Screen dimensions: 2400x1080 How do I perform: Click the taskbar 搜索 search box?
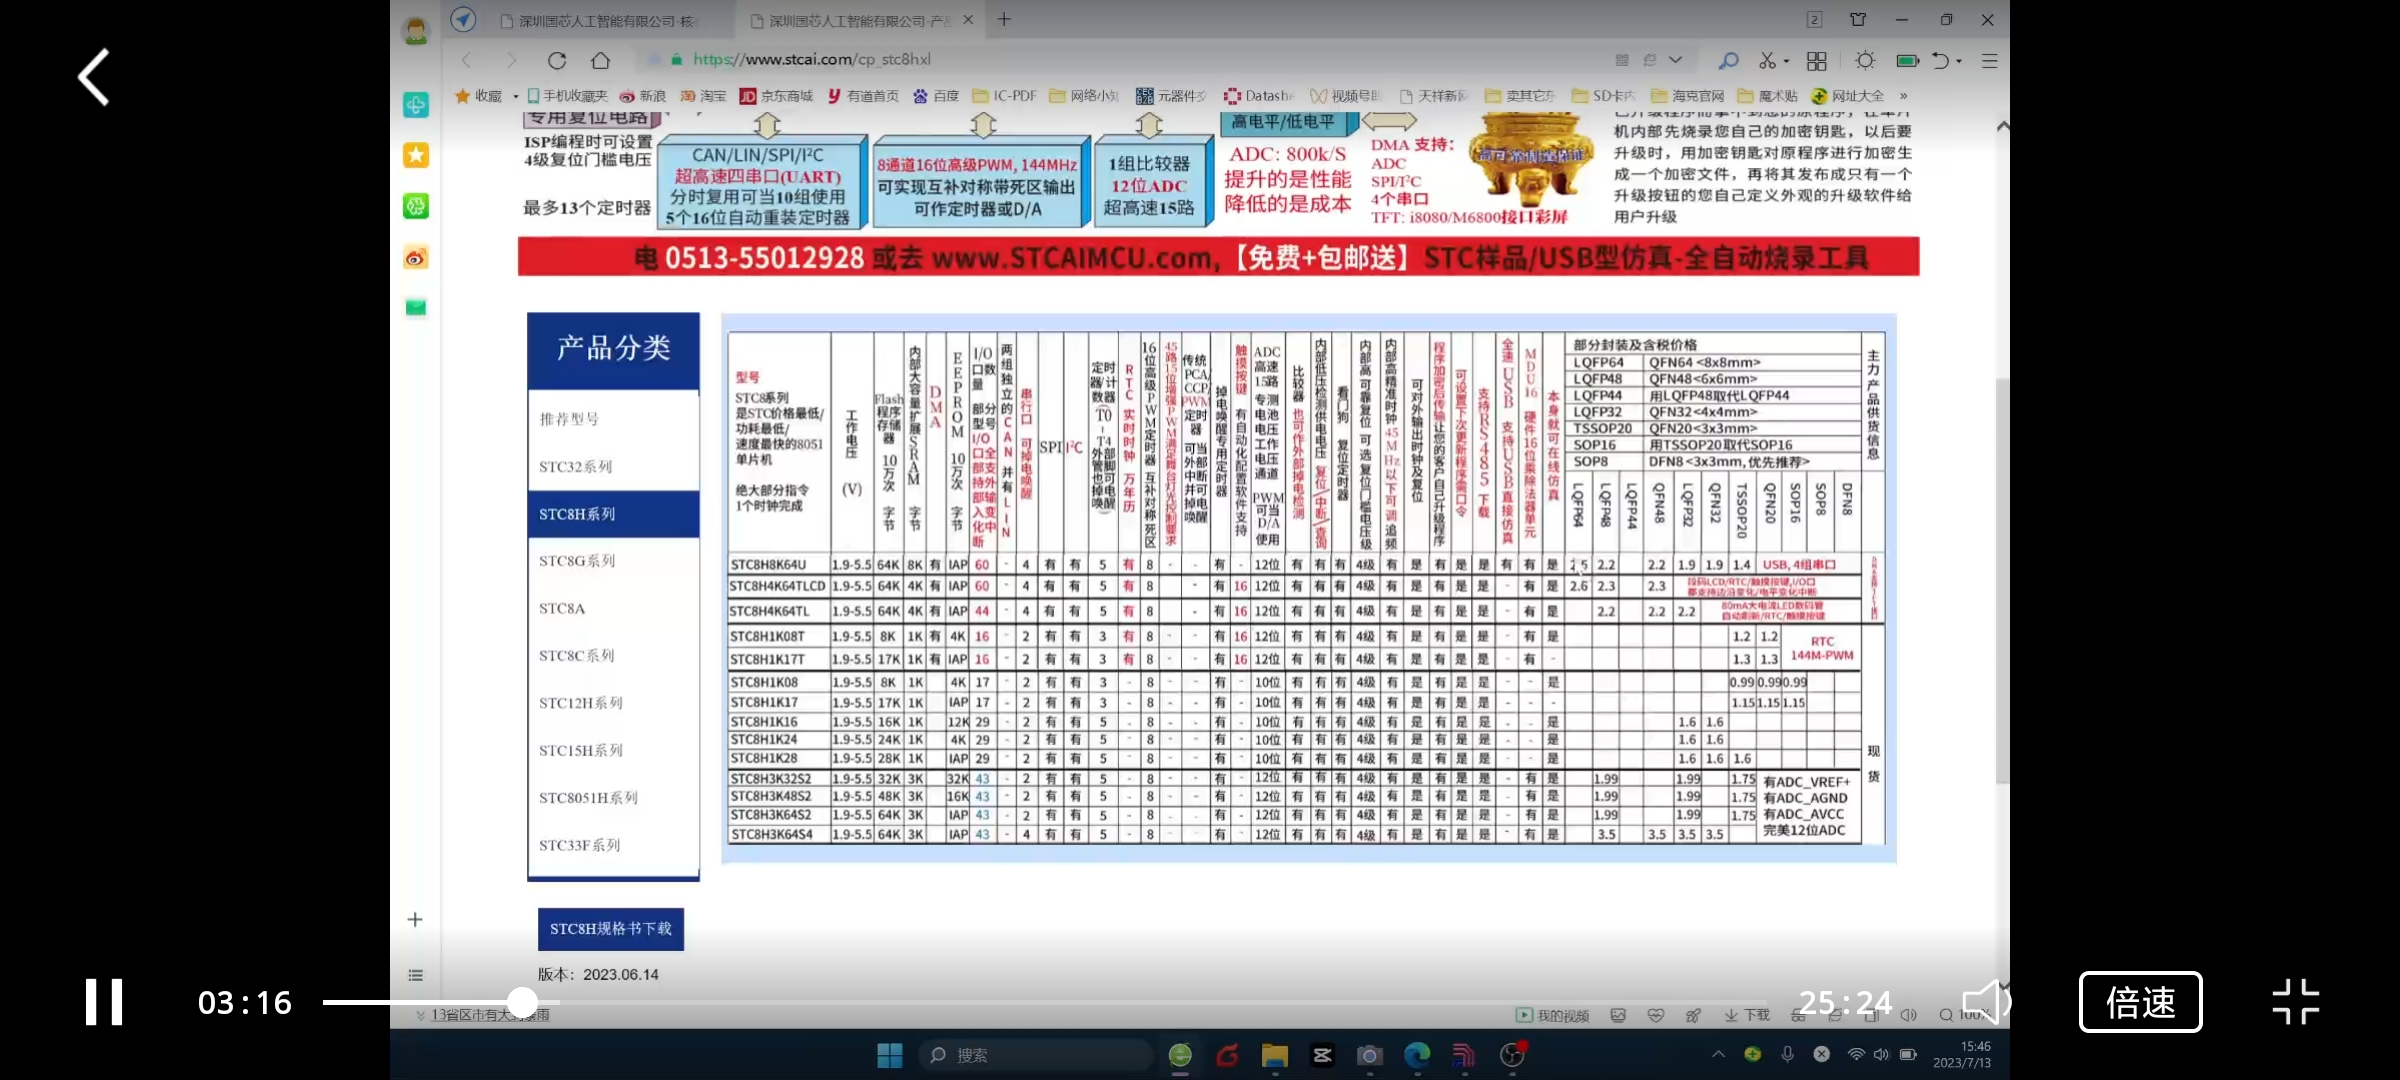[1035, 1055]
